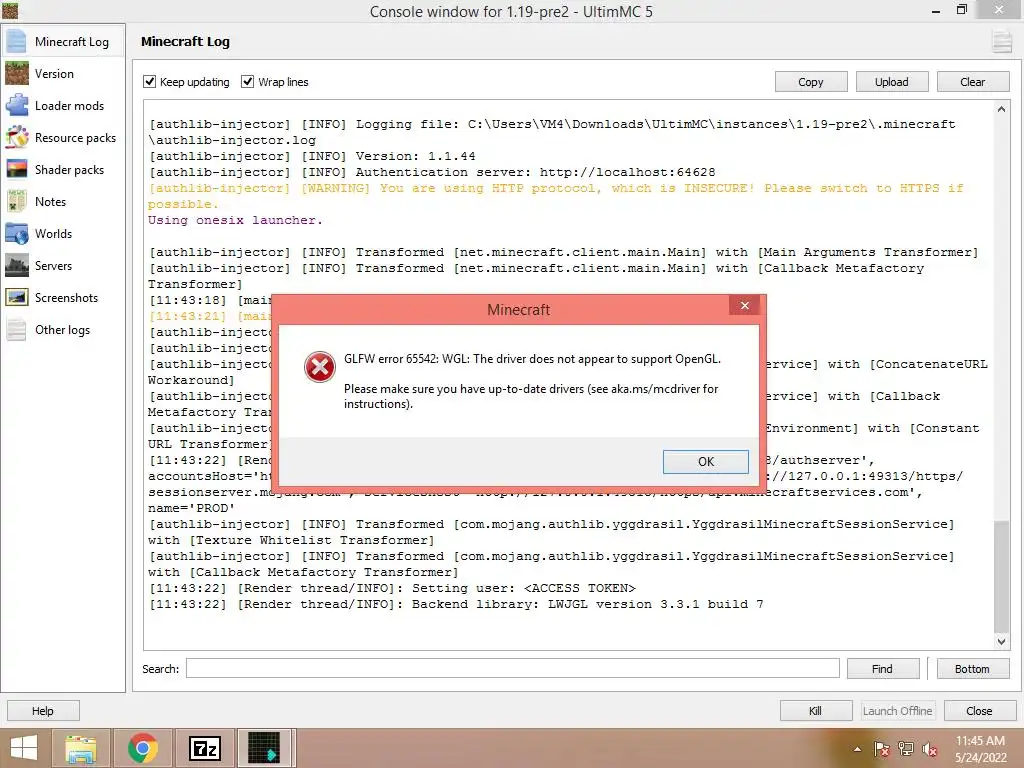This screenshot has width=1024, height=768.
Task: Click Clear log button
Action: (972, 82)
